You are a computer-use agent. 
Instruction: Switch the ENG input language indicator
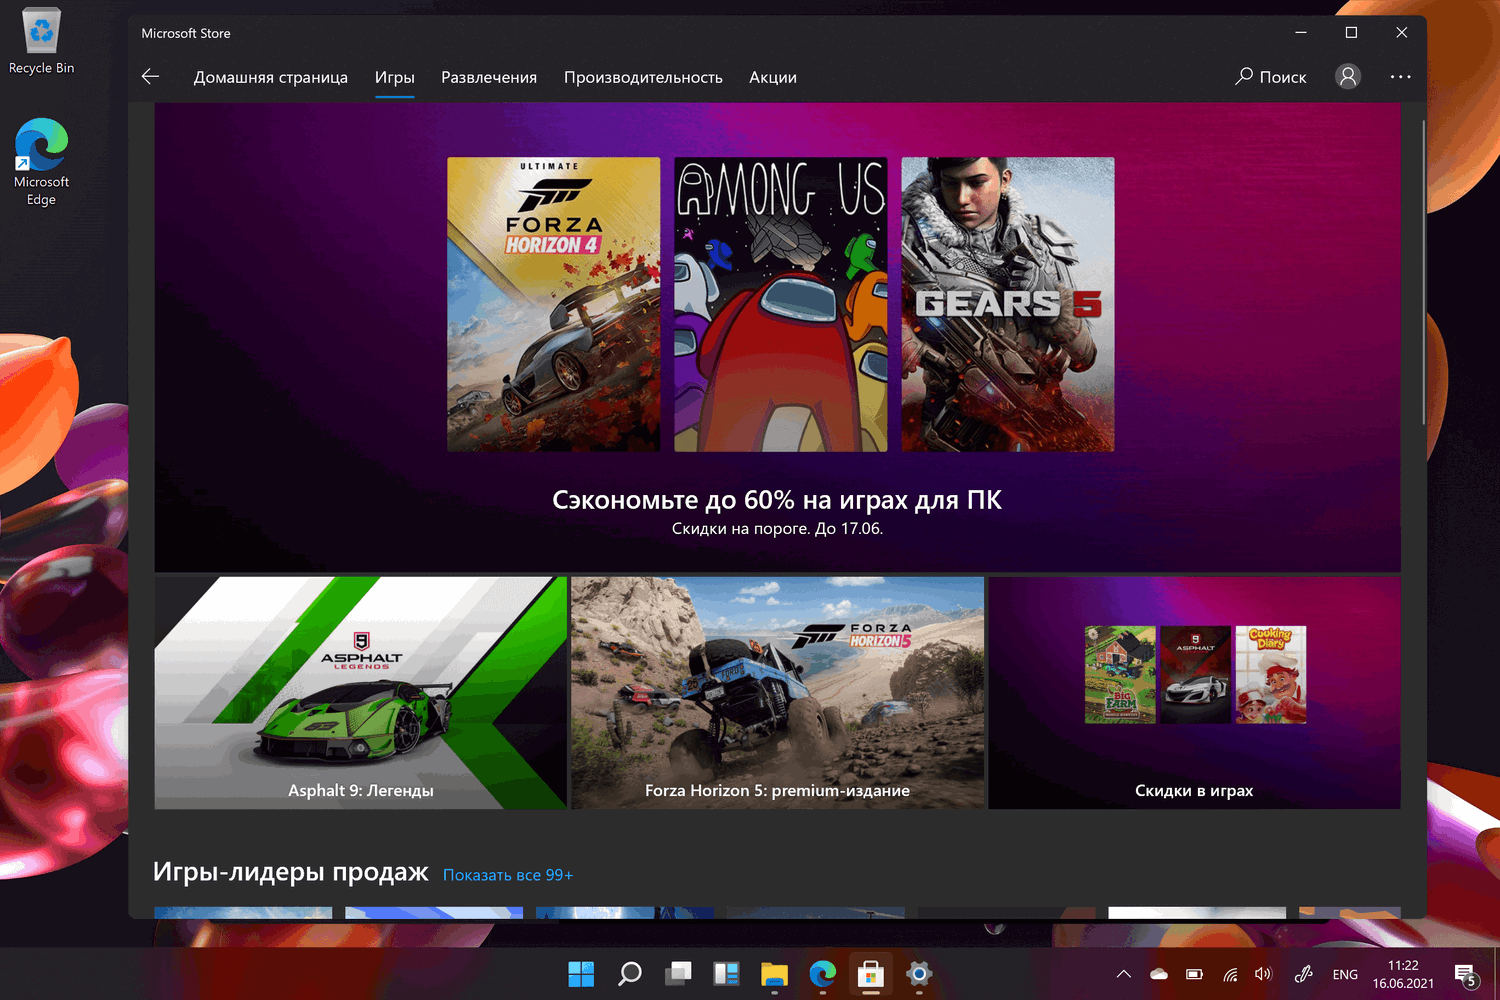[x=1345, y=974]
